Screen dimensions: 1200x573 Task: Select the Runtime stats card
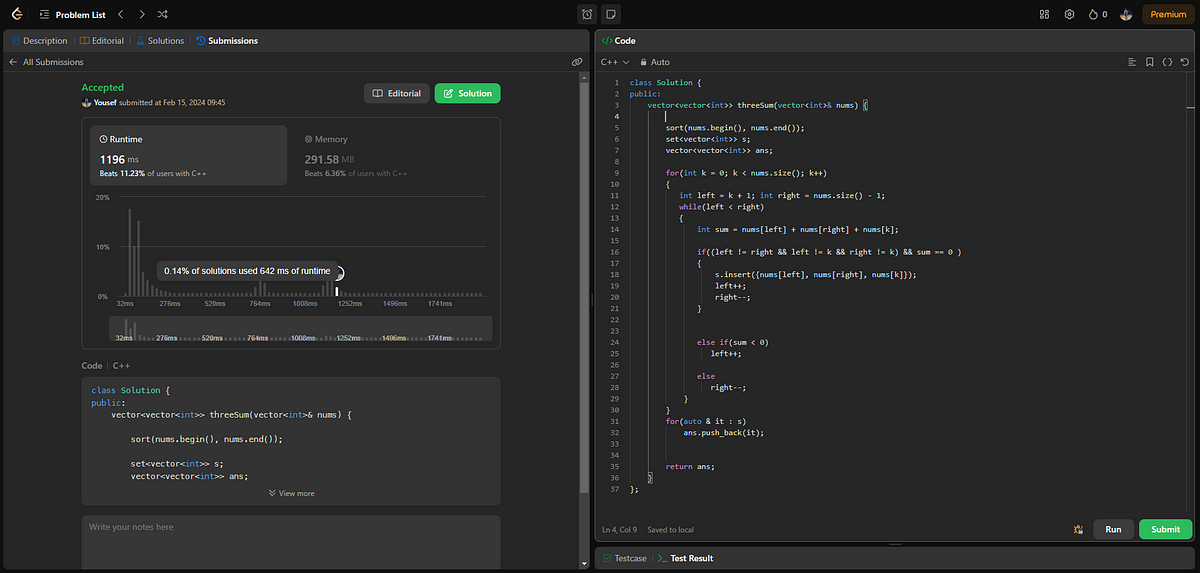(x=188, y=156)
